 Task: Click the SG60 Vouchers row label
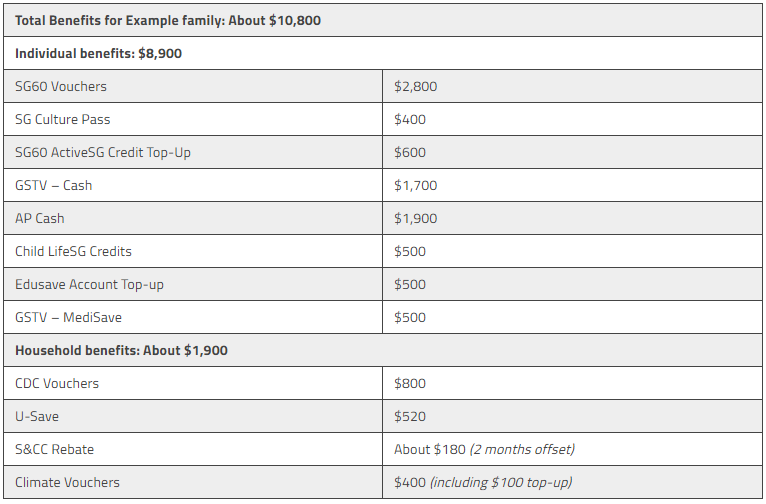coord(61,86)
